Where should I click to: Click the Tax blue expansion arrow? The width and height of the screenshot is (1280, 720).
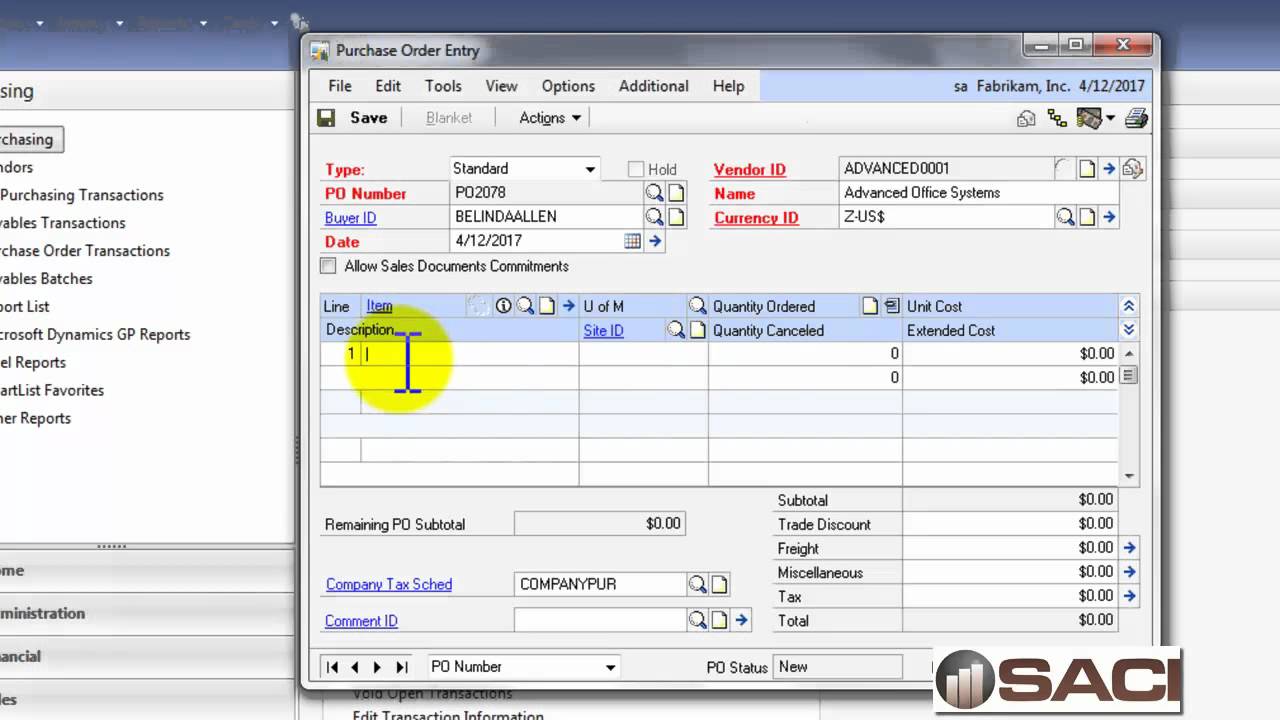point(1129,596)
